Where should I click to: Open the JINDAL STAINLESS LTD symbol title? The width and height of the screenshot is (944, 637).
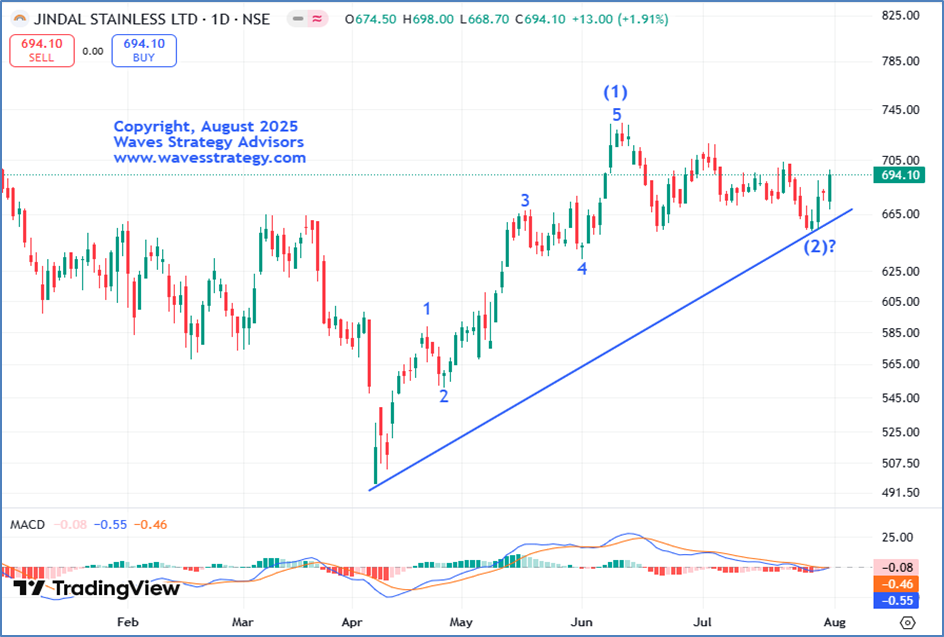pyautogui.click(x=151, y=19)
